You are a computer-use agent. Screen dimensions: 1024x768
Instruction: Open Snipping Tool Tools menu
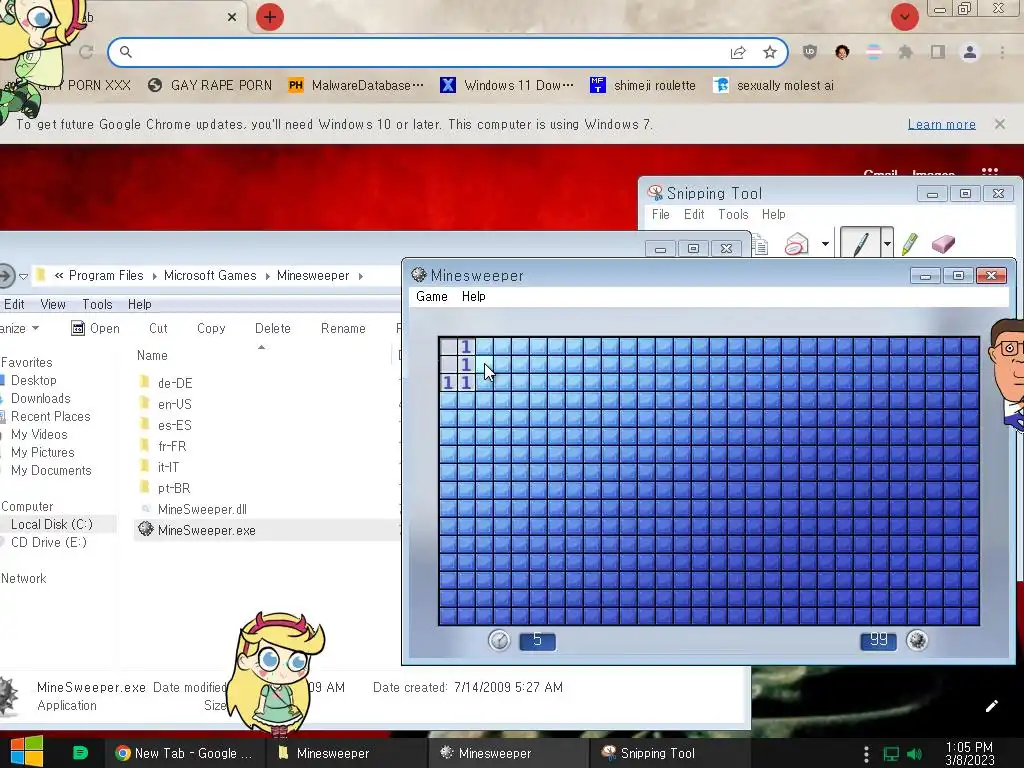(733, 214)
